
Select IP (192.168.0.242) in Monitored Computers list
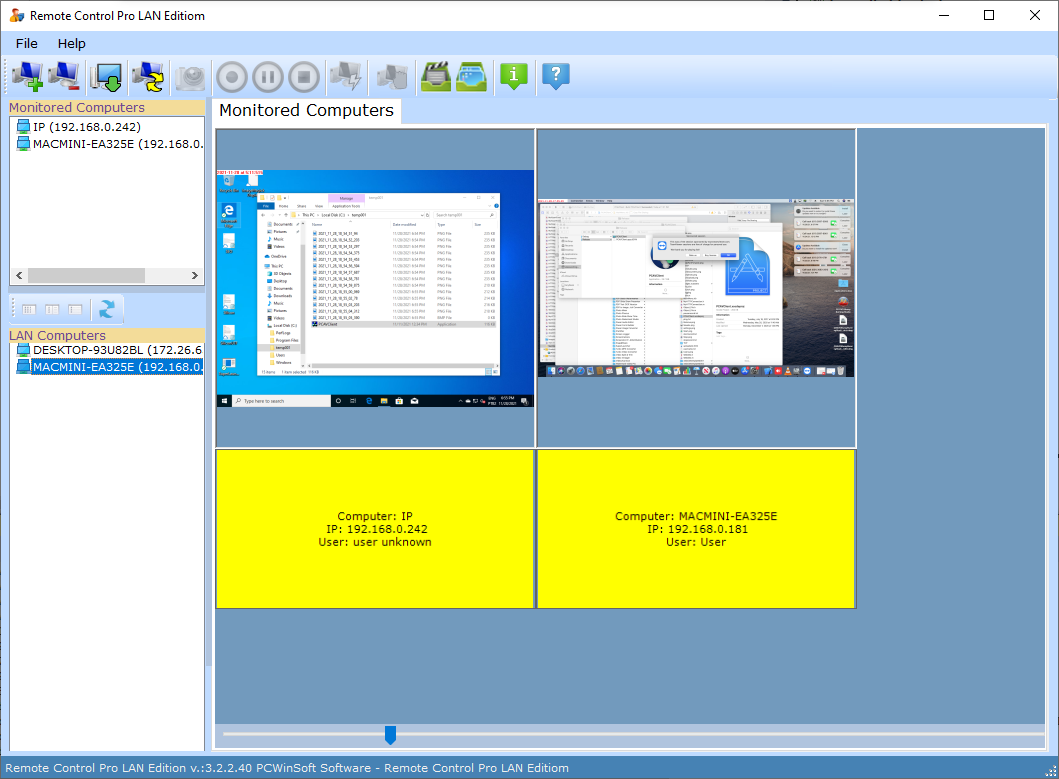pyautogui.click(x=86, y=126)
